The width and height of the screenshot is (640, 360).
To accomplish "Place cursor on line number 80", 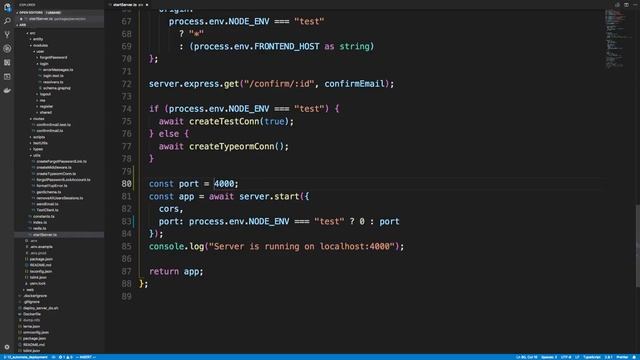I will tap(127, 184).
